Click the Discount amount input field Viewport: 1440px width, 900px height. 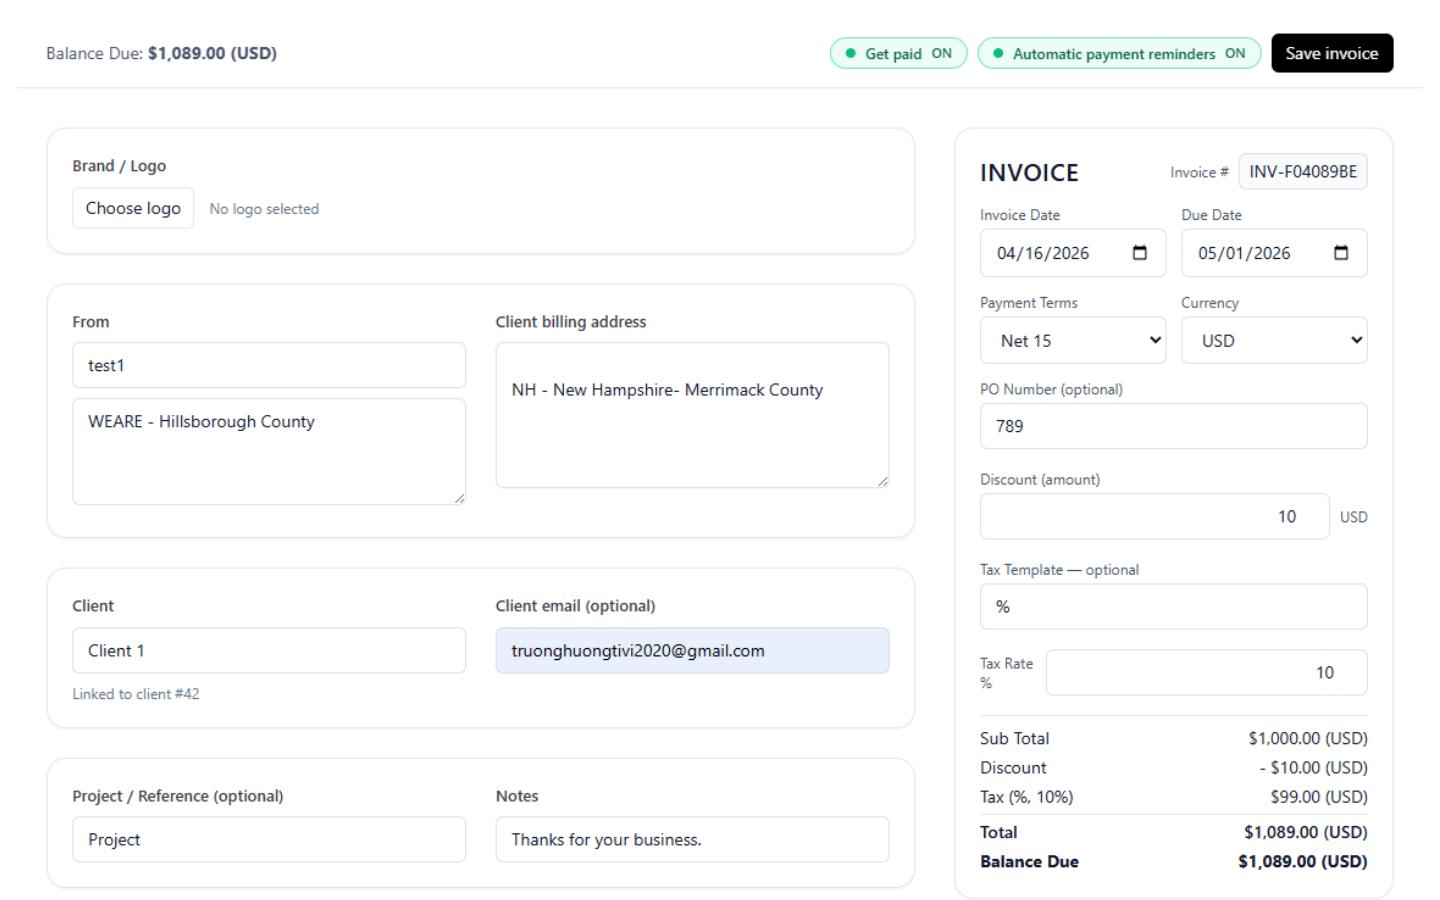1155,516
